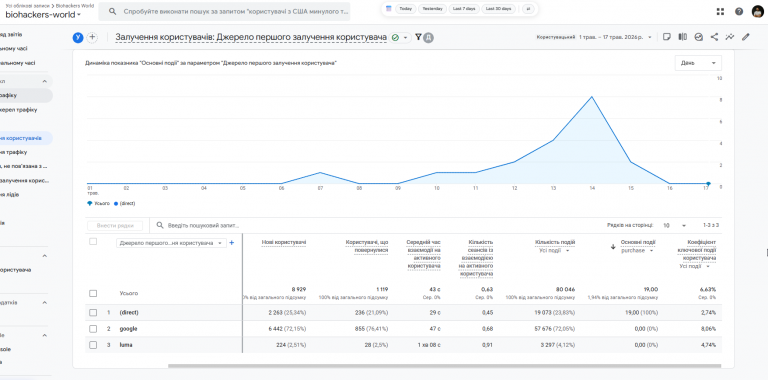Screen dimensions: 768x380
Task: Check the 'luma' row checkbox
Action: (93, 345)
